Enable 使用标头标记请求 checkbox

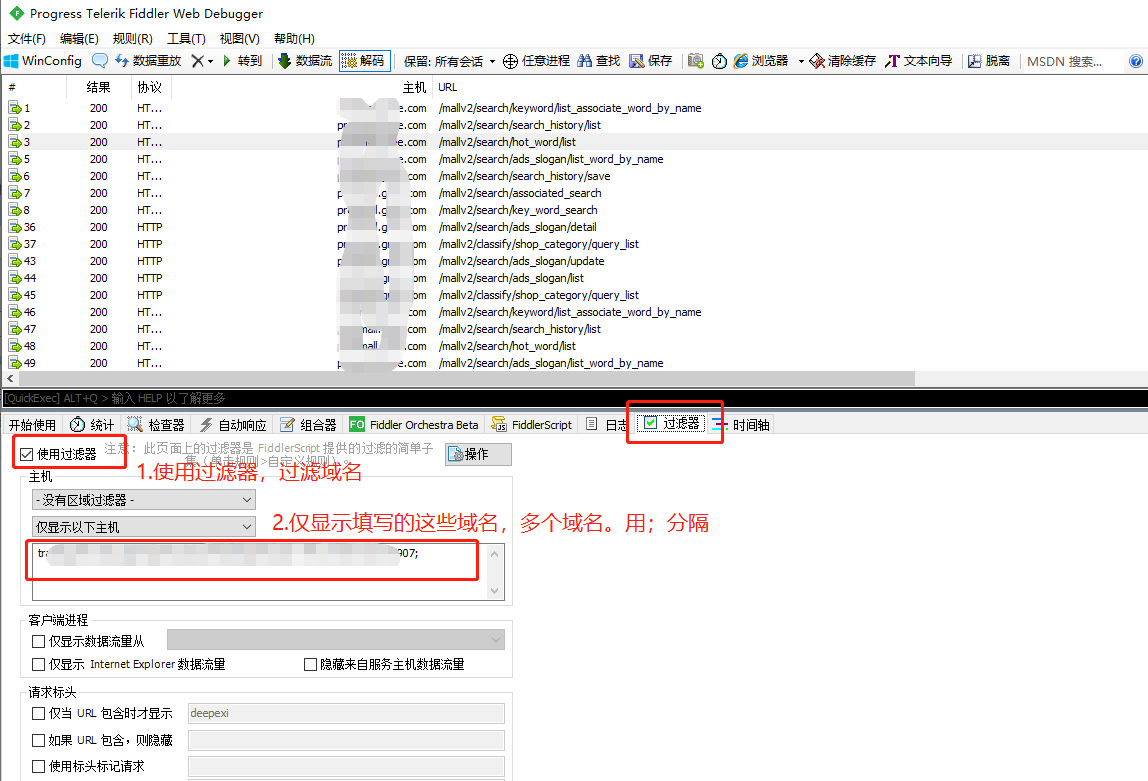click(x=39, y=766)
